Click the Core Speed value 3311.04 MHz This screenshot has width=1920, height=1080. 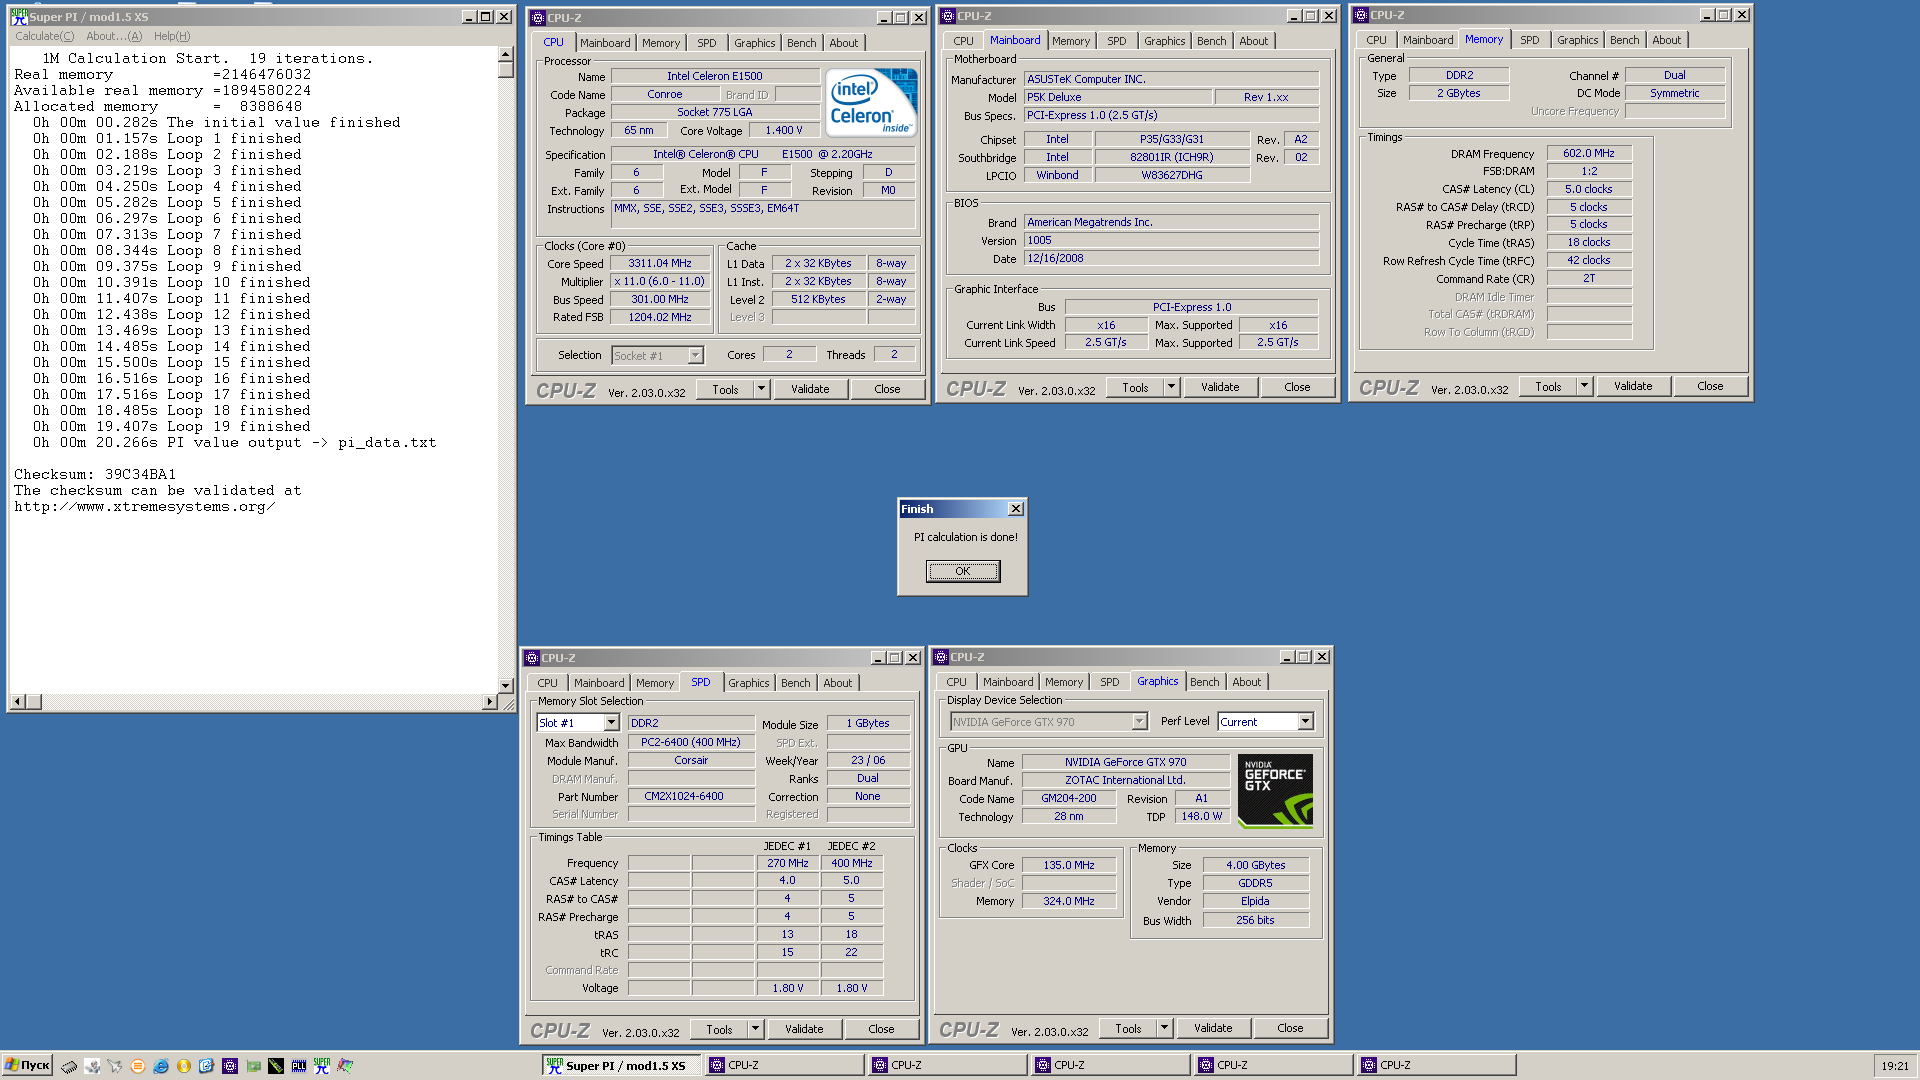[660, 264]
